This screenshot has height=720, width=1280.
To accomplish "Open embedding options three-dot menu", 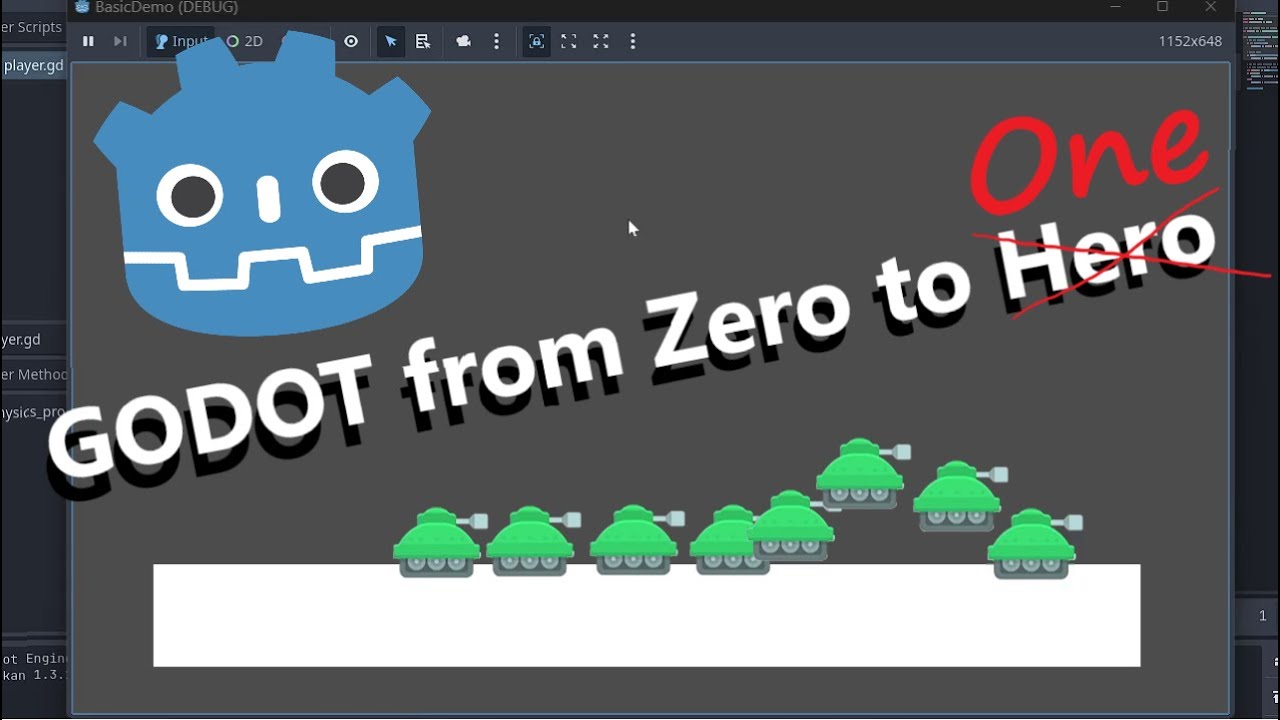I will [633, 41].
